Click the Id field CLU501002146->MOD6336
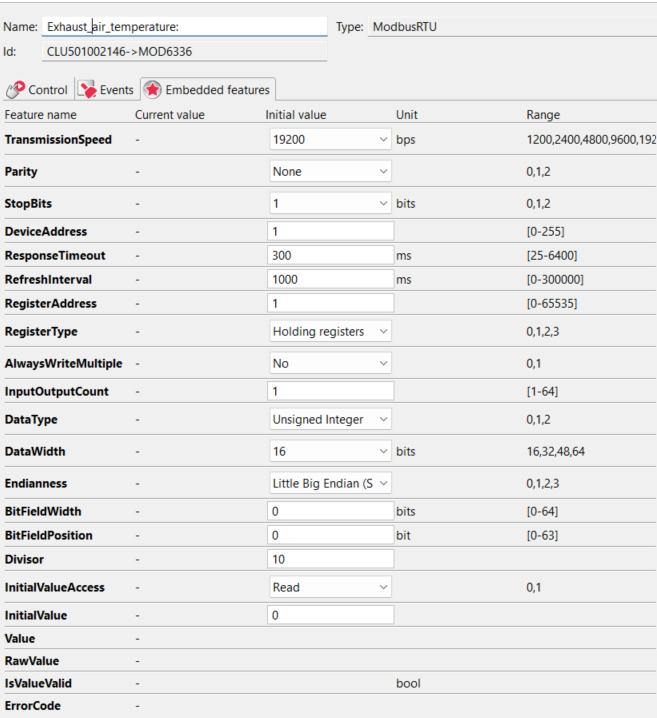Viewport: 657px width, 718px height. click(x=185, y=51)
